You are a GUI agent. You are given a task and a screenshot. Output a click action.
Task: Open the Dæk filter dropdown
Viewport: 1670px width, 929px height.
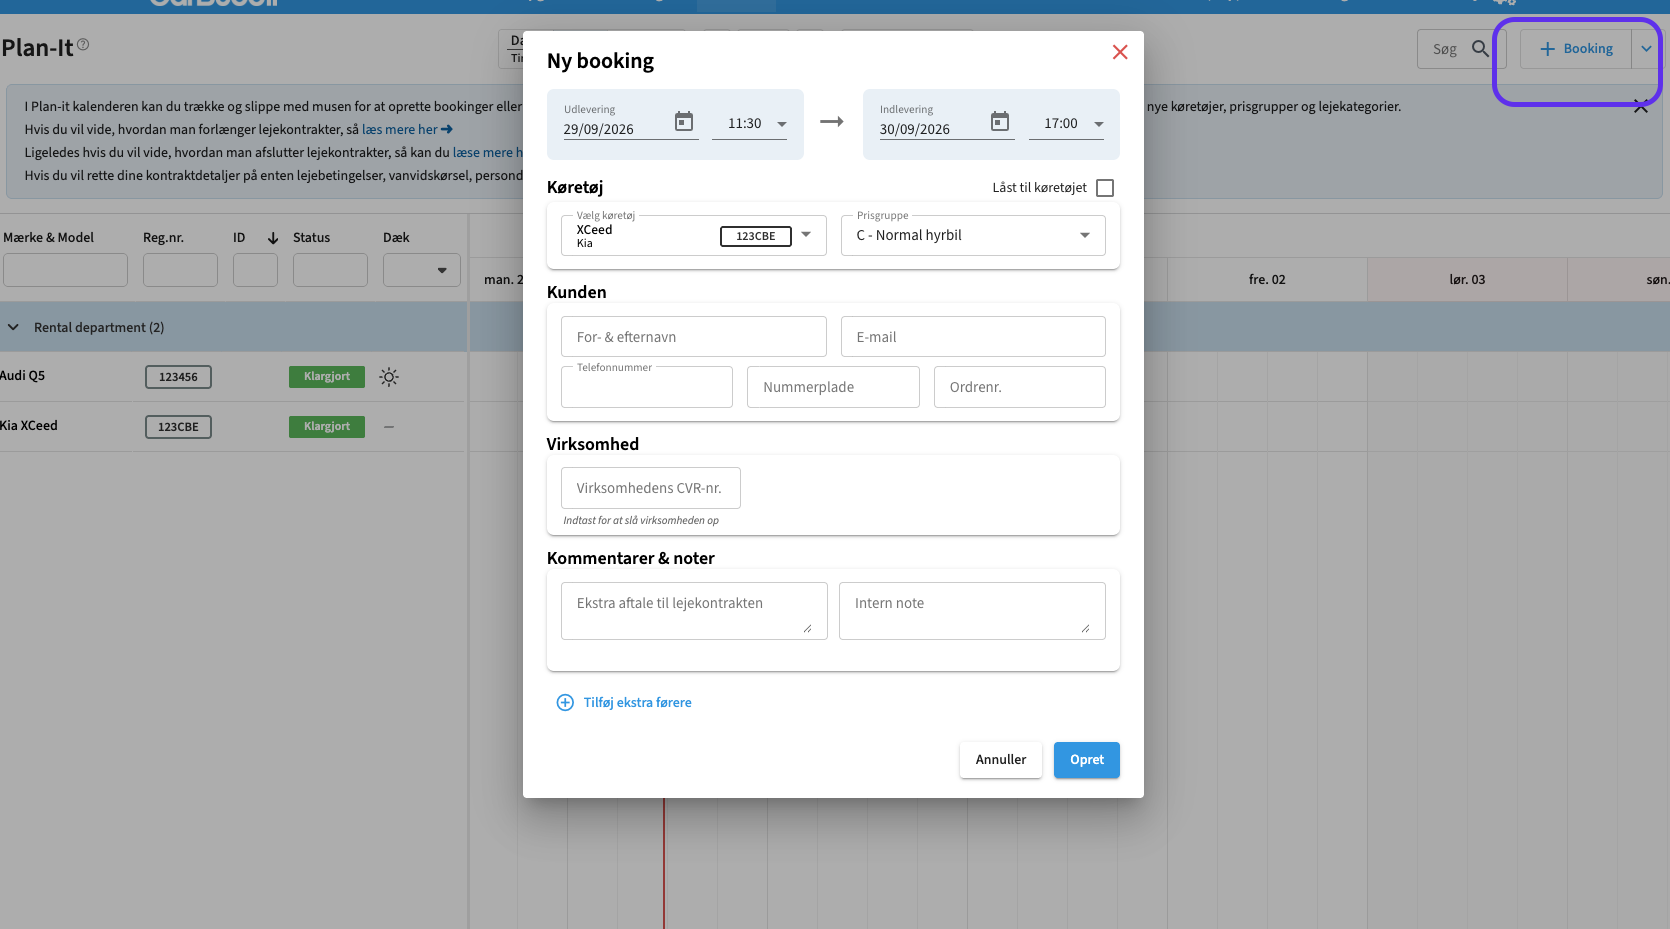tap(422, 270)
